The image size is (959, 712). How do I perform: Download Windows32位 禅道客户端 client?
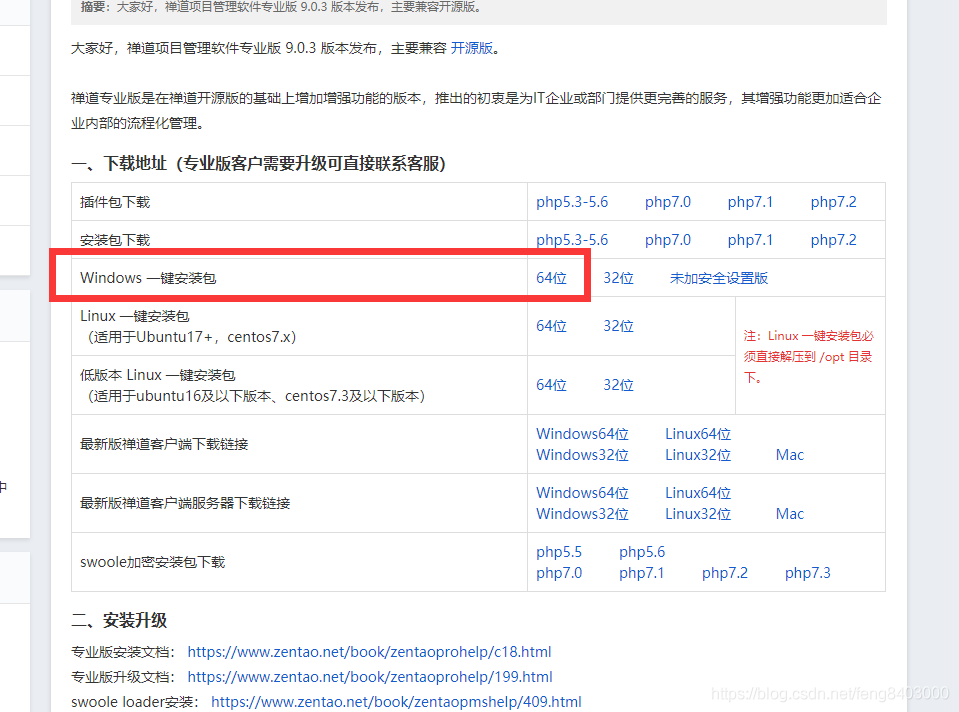pos(582,454)
